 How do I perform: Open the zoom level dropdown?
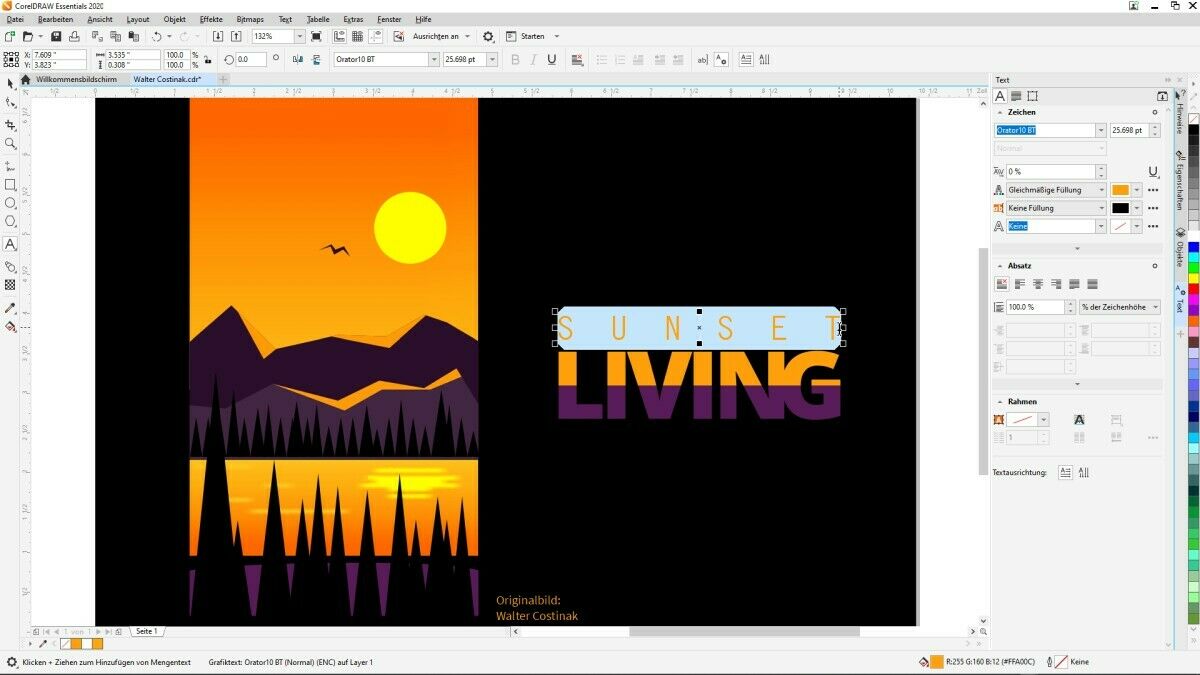(x=299, y=37)
